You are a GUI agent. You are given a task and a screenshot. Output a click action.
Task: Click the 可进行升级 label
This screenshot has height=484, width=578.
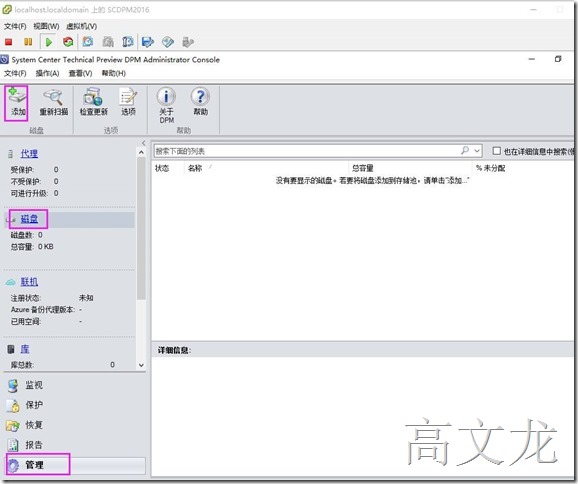coord(29,193)
